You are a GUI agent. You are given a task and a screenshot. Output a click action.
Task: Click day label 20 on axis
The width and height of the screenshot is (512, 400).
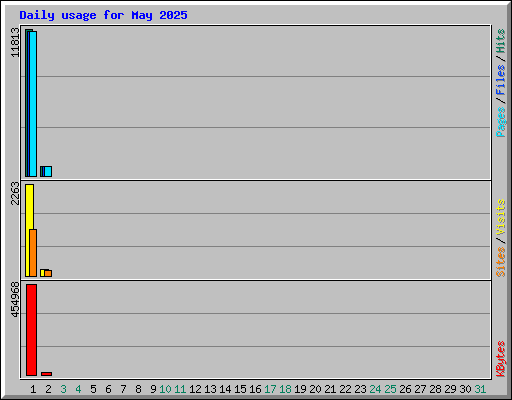point(315,389)
